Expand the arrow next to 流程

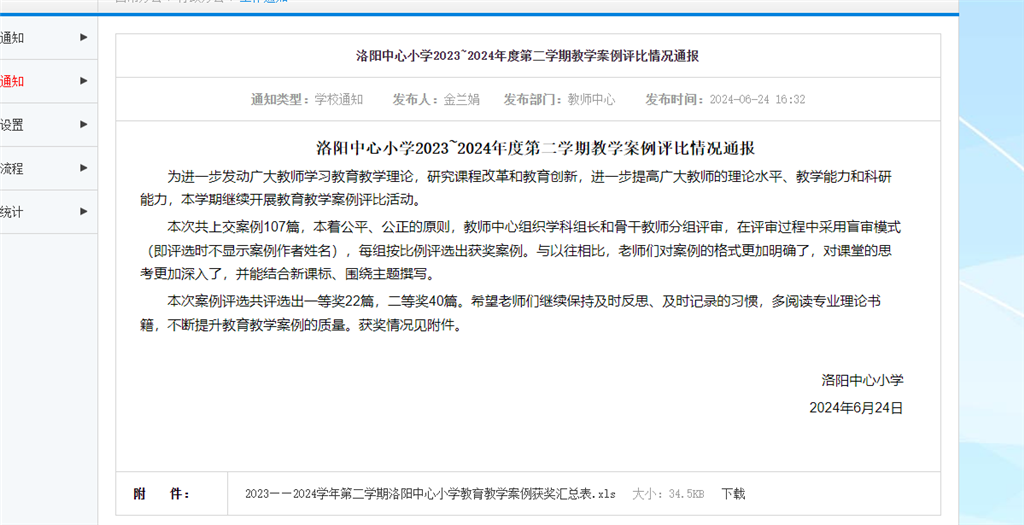tap(84, 168)
